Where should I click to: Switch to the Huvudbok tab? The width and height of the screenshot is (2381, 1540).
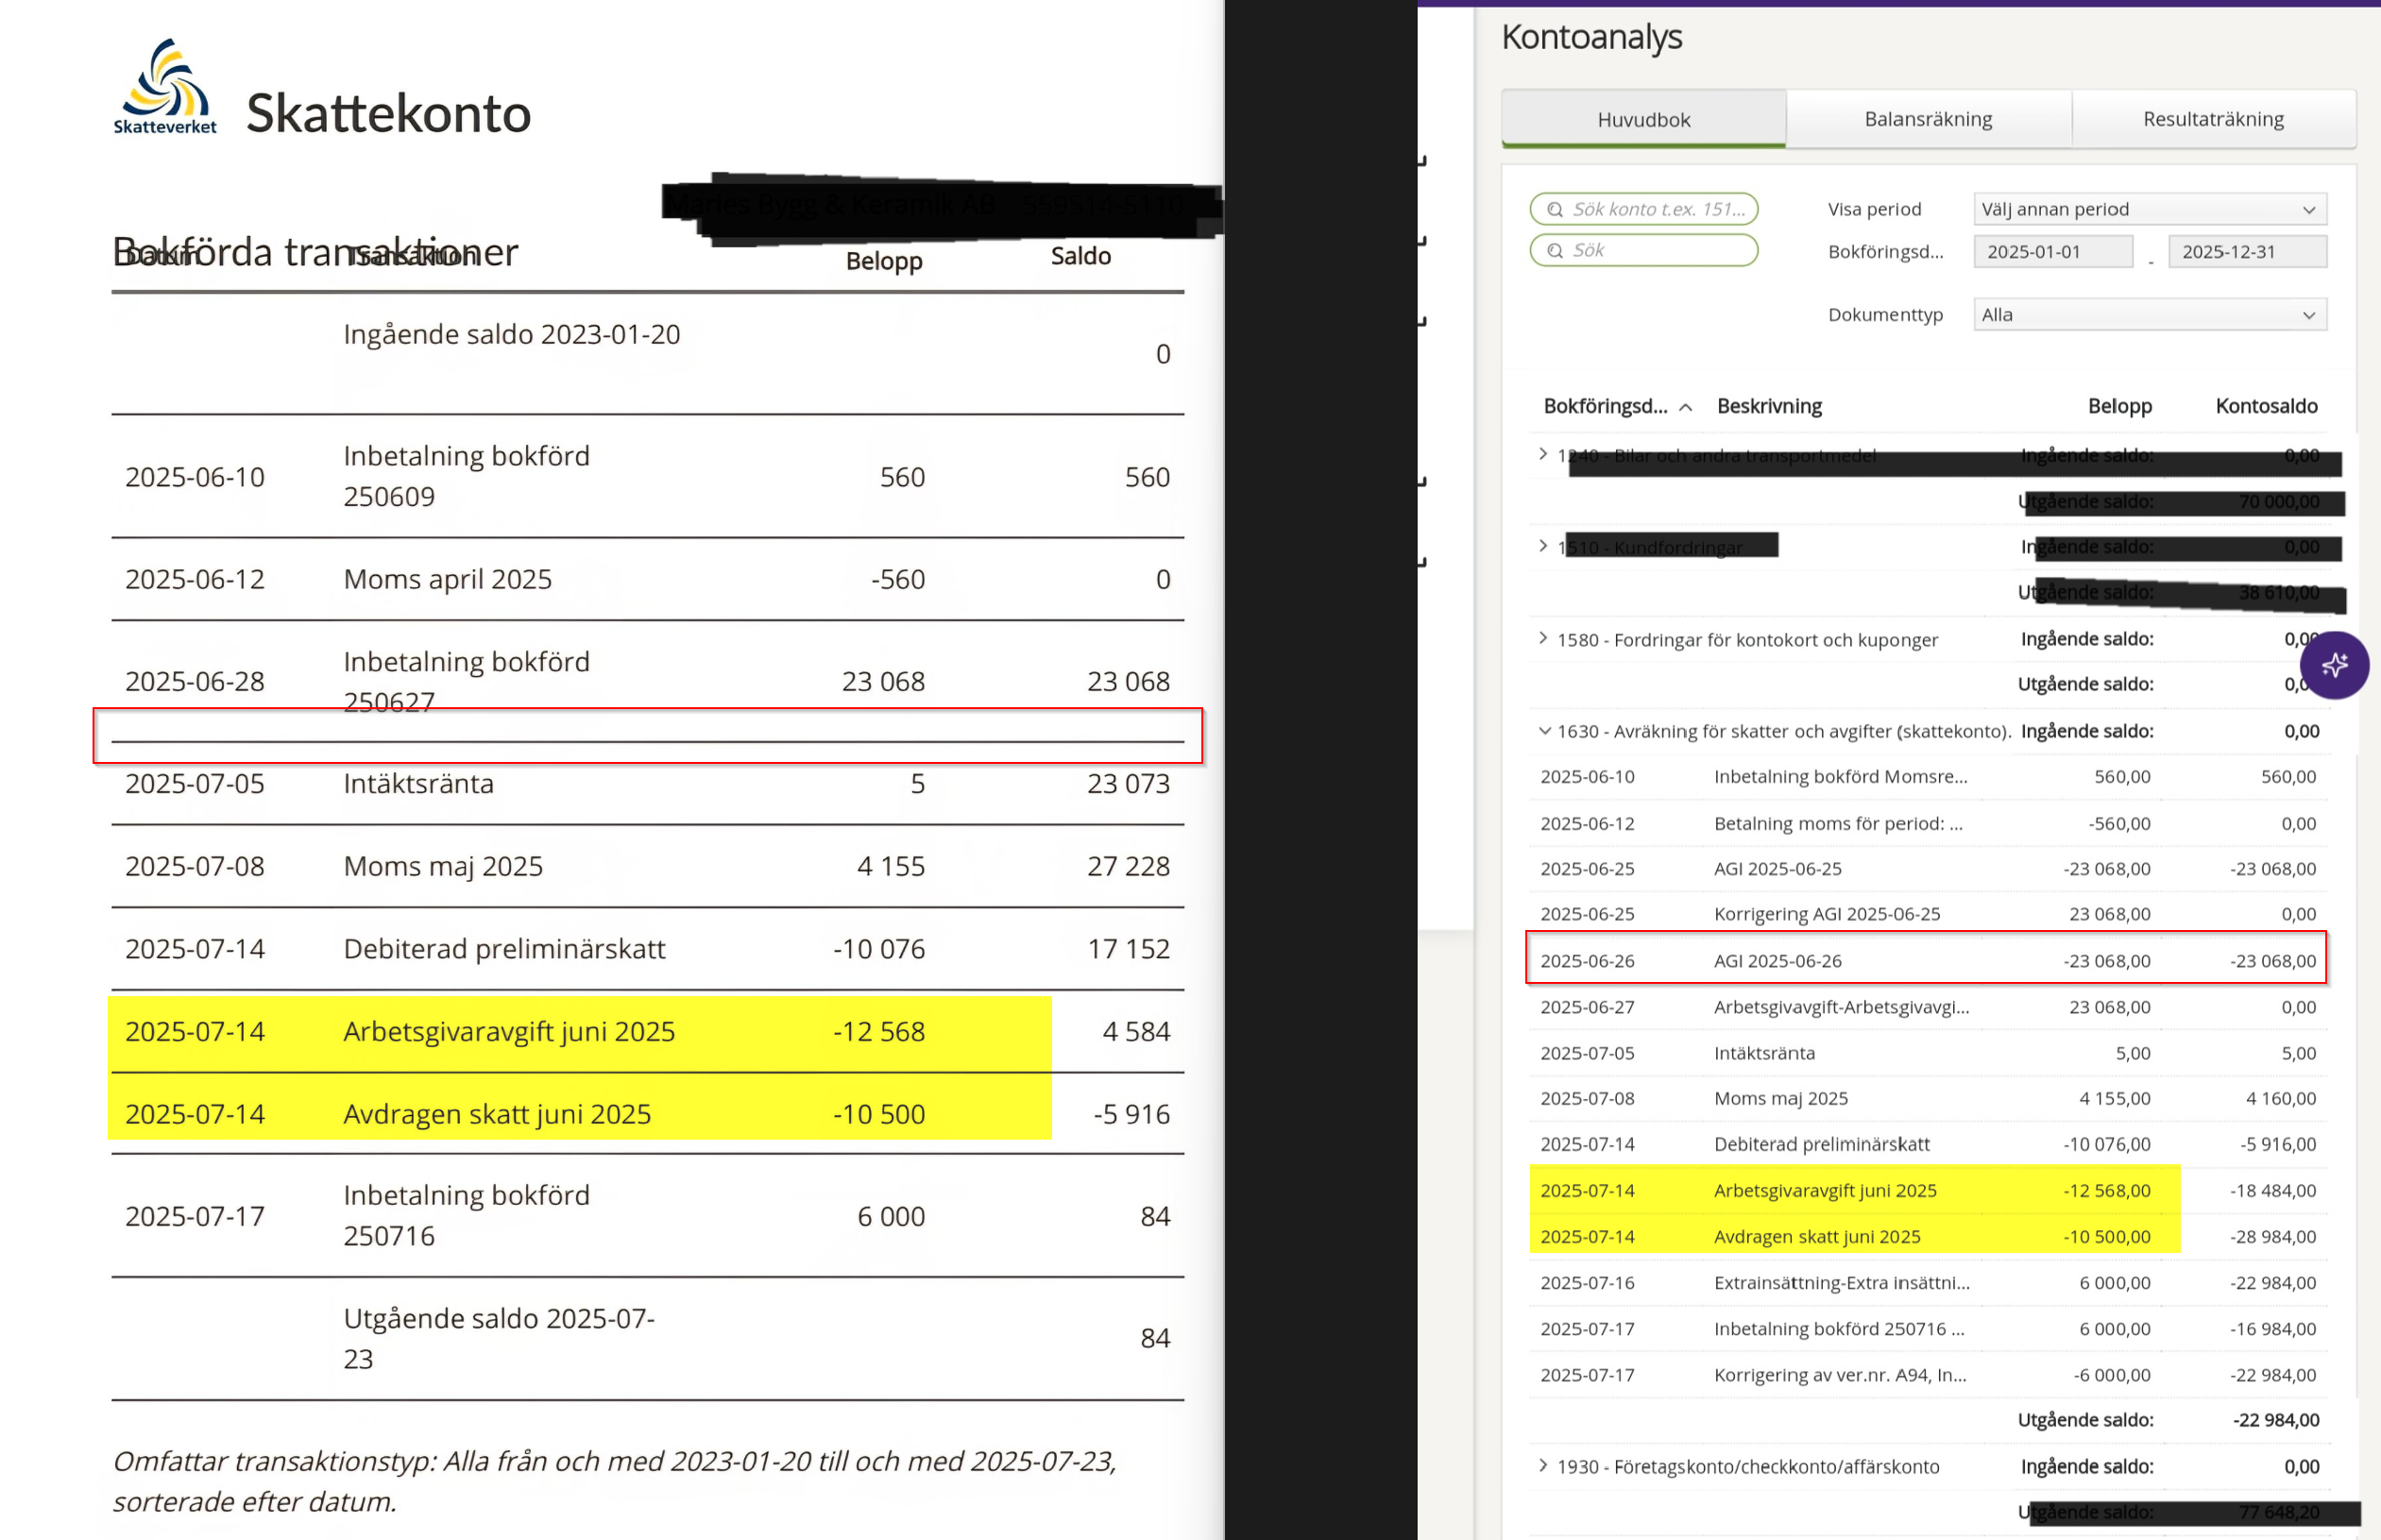click(x=1643, y=119)
